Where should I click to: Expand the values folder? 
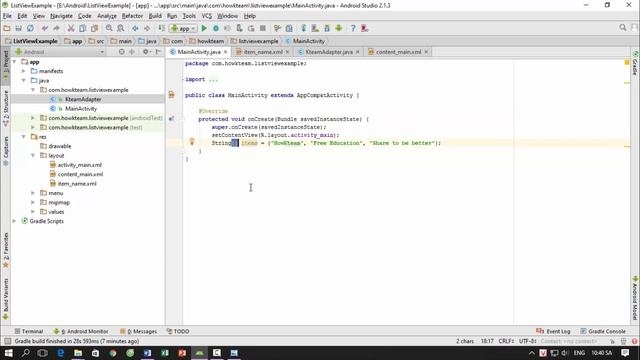33,212
